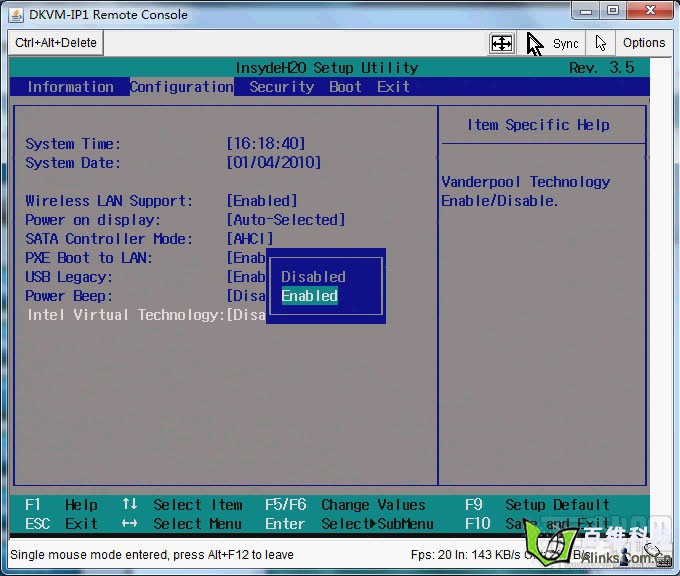Select the Boot menu tab
The image size is (680, 576).
coord(345,87)
